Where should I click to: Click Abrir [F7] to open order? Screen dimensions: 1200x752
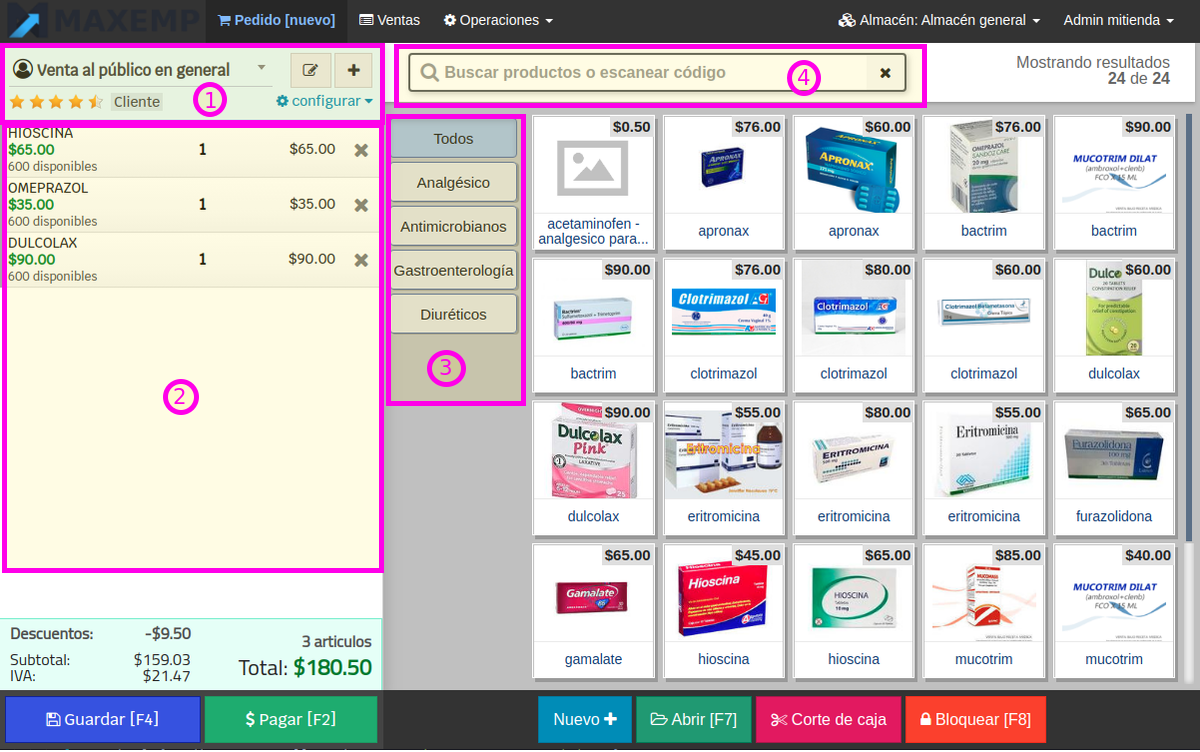(x=693, y=719)
